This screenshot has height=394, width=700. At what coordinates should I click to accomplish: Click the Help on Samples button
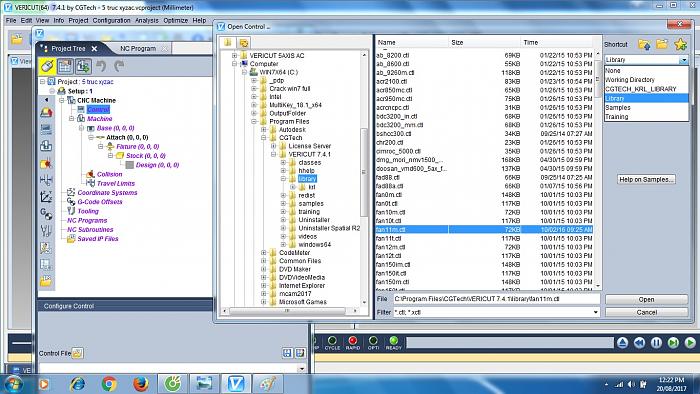click(646, 179)
